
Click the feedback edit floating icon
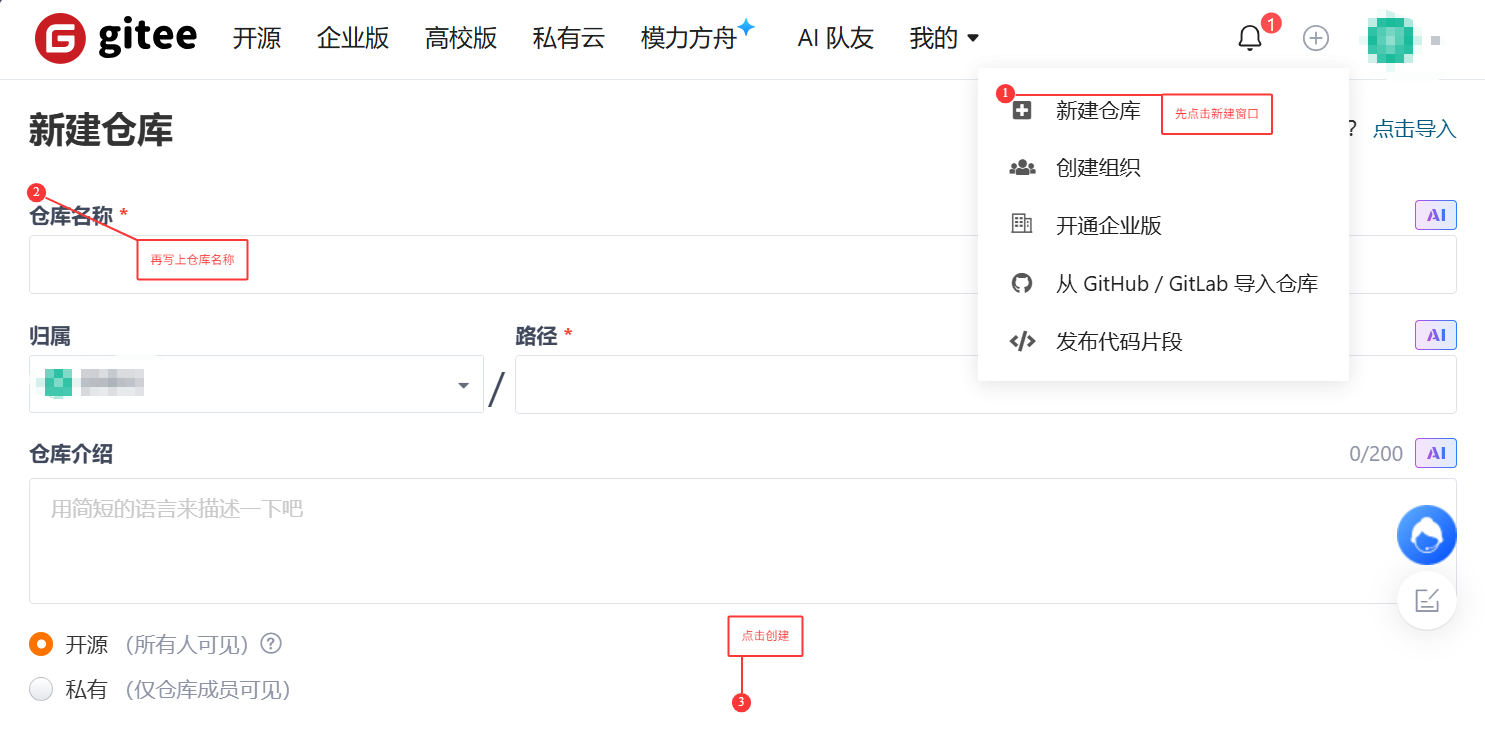[1426, 600]
